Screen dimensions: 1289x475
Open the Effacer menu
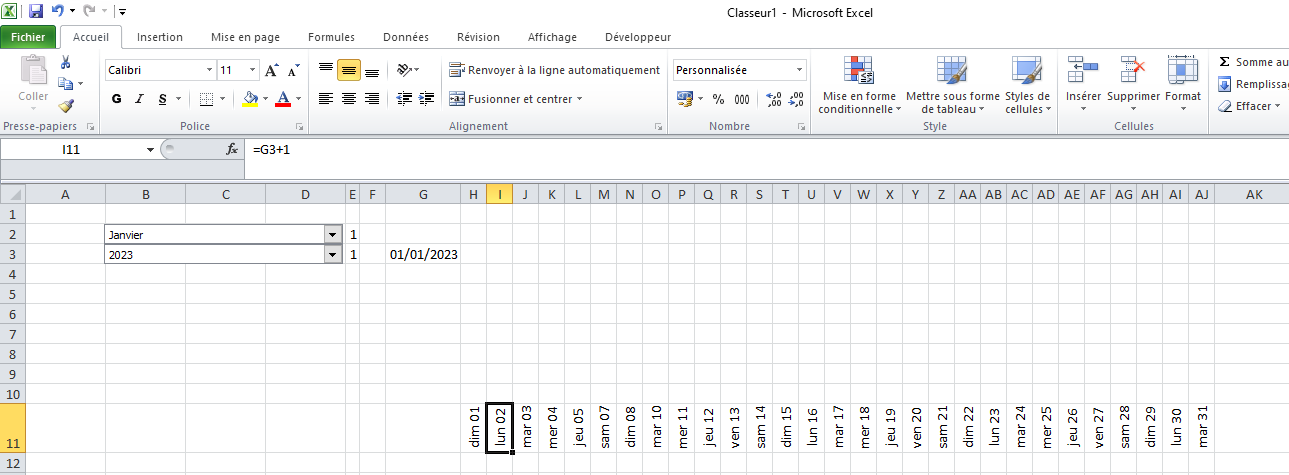click(1250, 106)
